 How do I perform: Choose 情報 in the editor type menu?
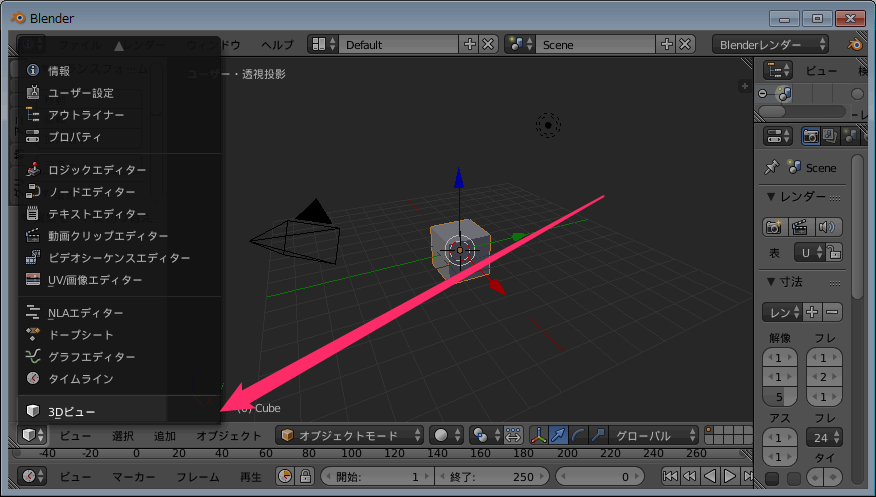click(120, 71)
